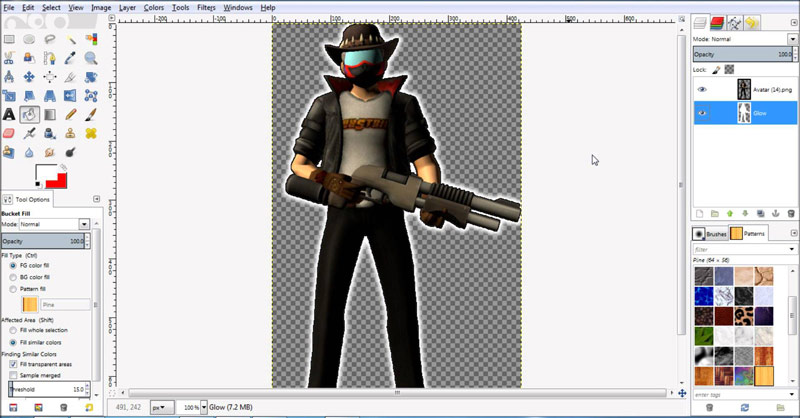The height and width of the screenshot is (418, 800).
Task: Open the Filters menu
Action: coord(206,8)
